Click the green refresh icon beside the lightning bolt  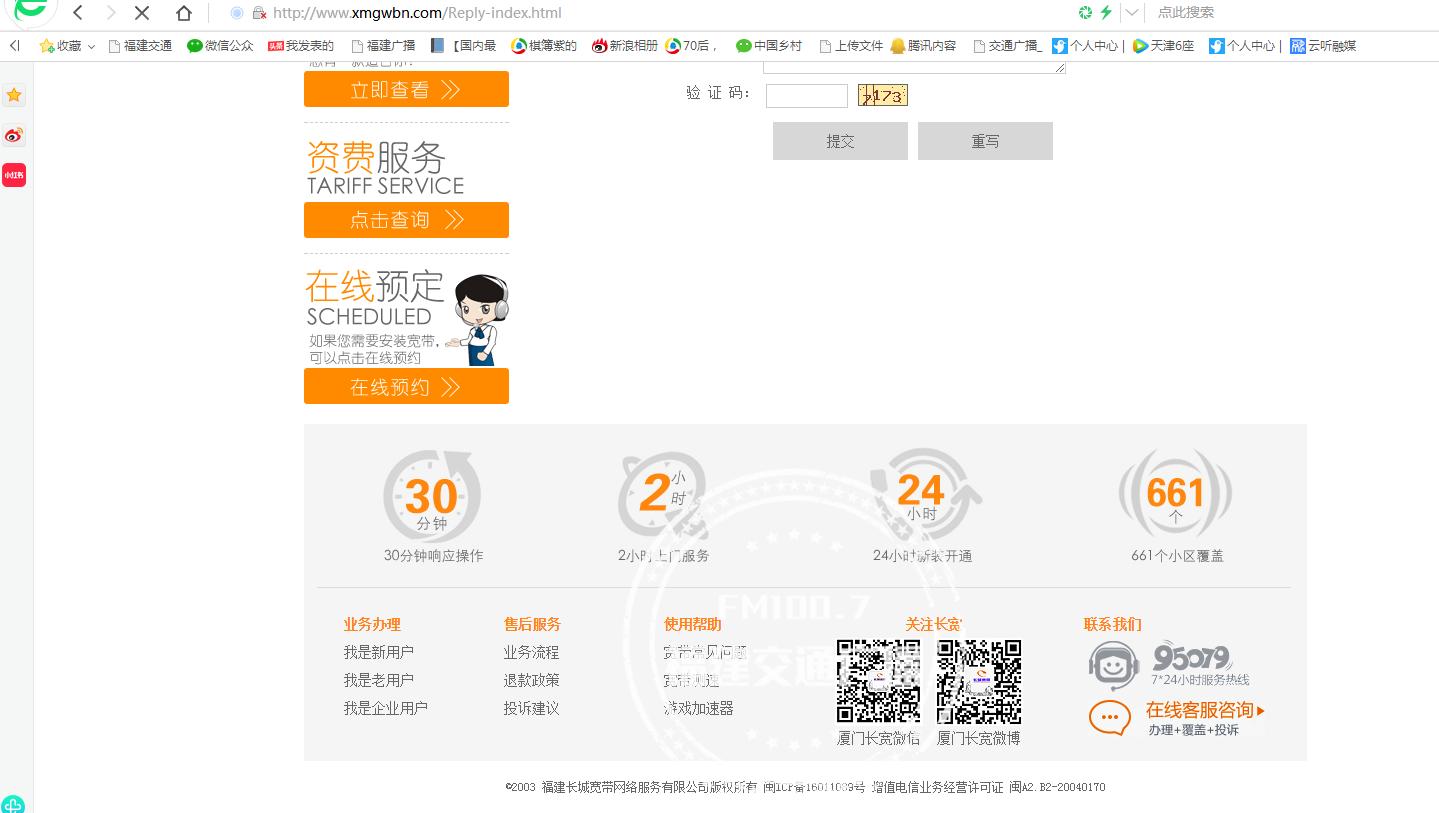[1085, 12]
